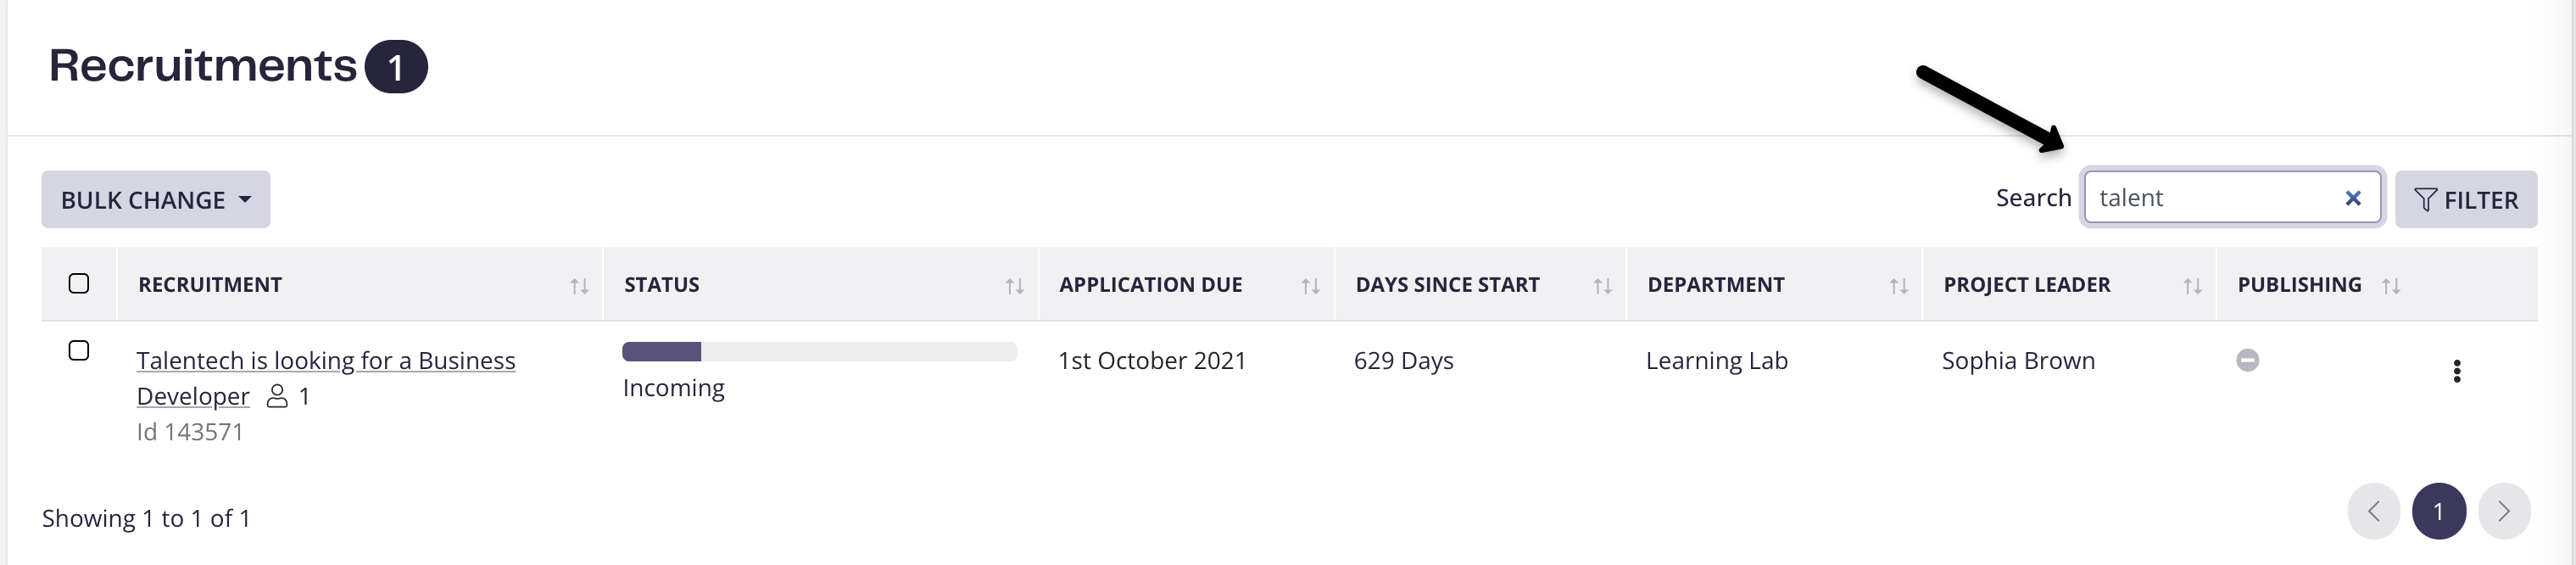
Task: Tick the select-all header checkbox
Action: (x=79, y=283)
